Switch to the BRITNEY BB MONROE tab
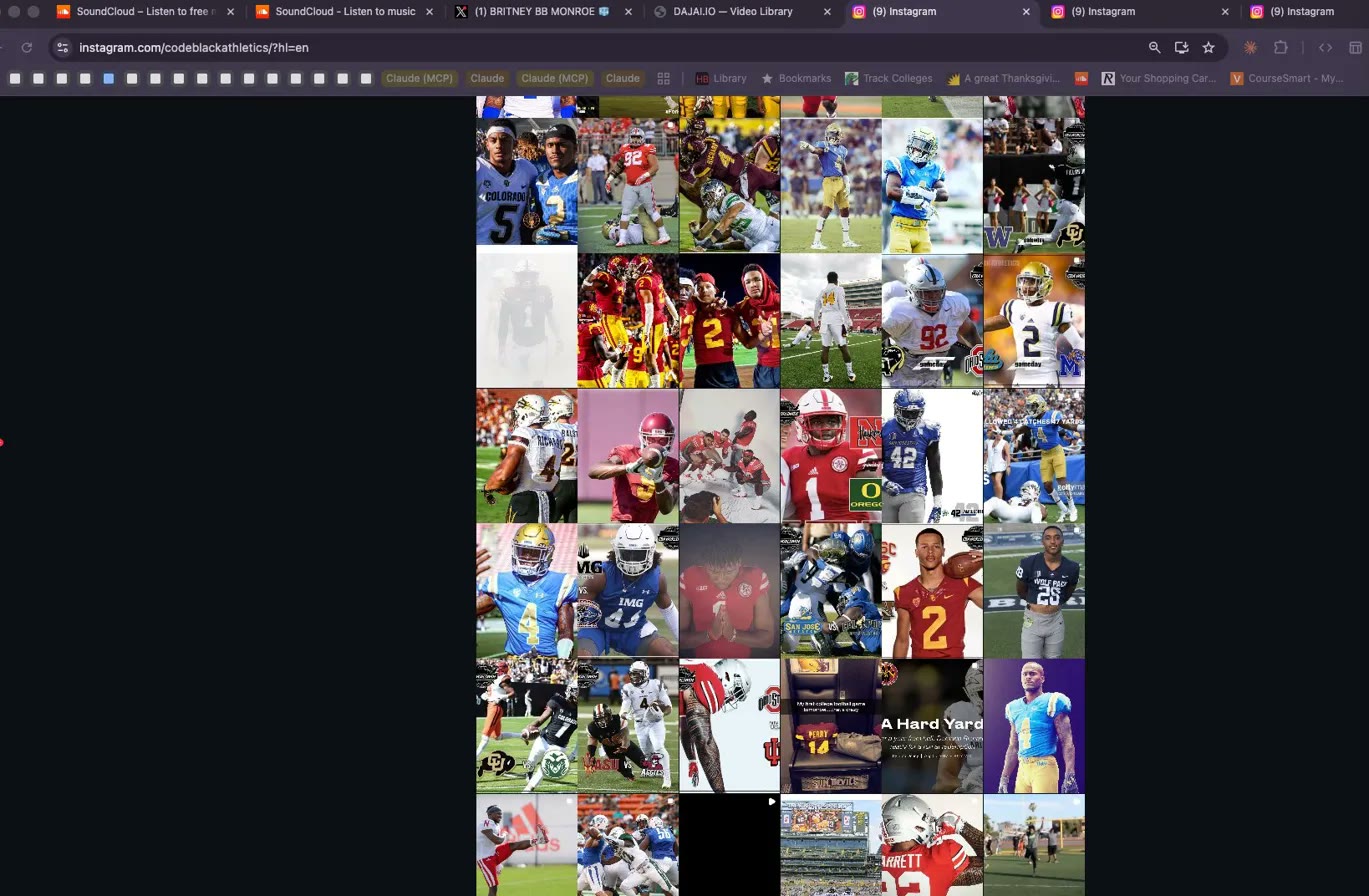 (x=540, y=12)
